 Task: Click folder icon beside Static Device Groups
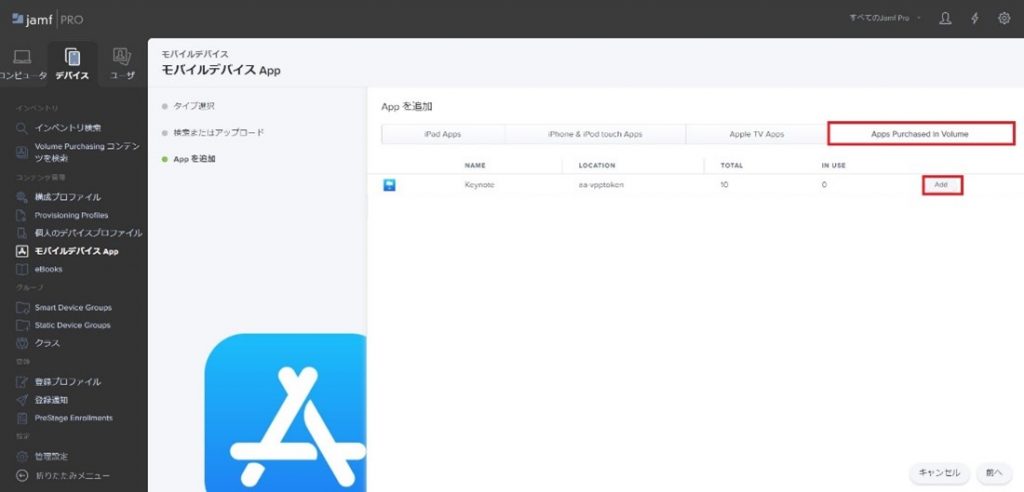pyautogui.click(x=22, y=325)
